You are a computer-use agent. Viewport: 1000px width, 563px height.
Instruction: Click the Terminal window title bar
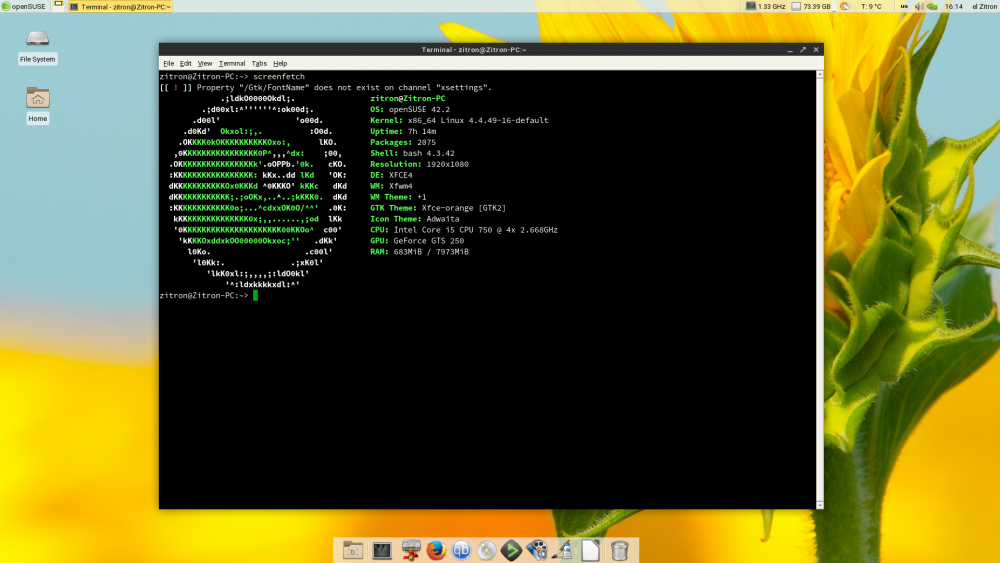tap(473, 50)
